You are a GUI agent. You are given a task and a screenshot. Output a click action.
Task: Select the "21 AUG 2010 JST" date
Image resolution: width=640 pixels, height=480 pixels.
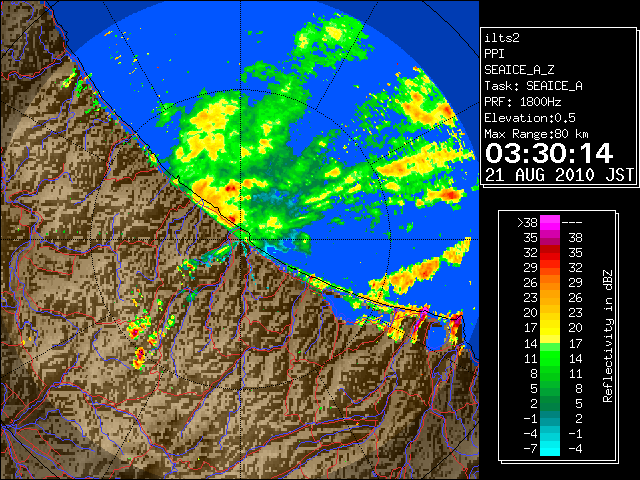(x=560, y=175)
